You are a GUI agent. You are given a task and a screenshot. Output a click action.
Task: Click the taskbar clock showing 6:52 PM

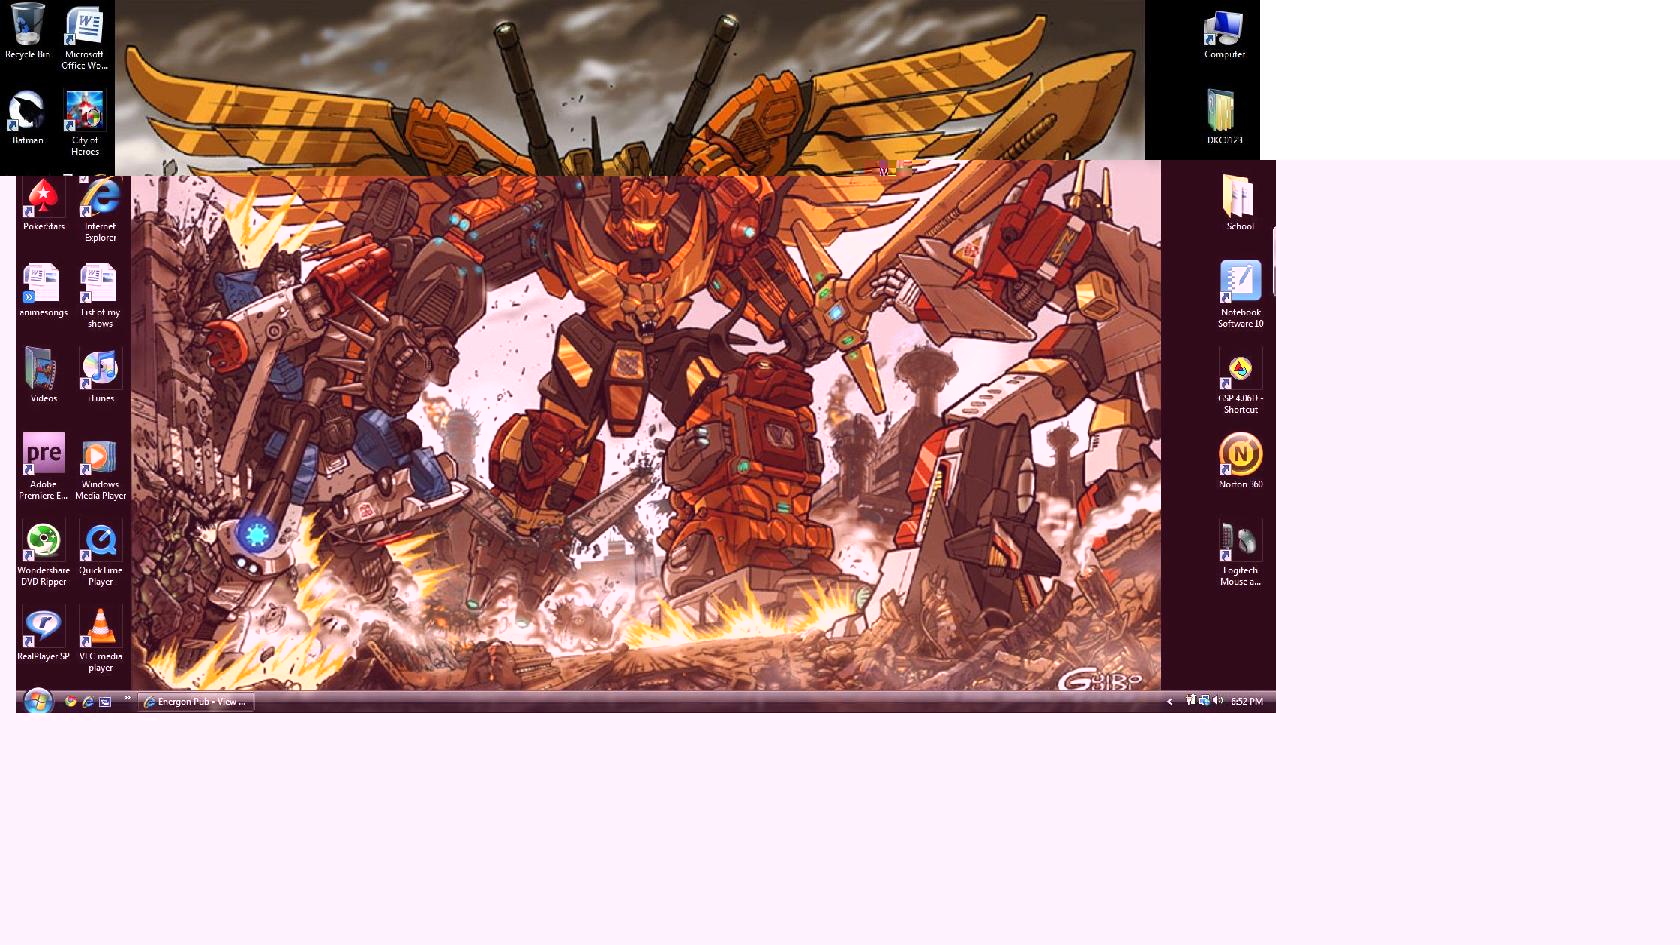1246,702
